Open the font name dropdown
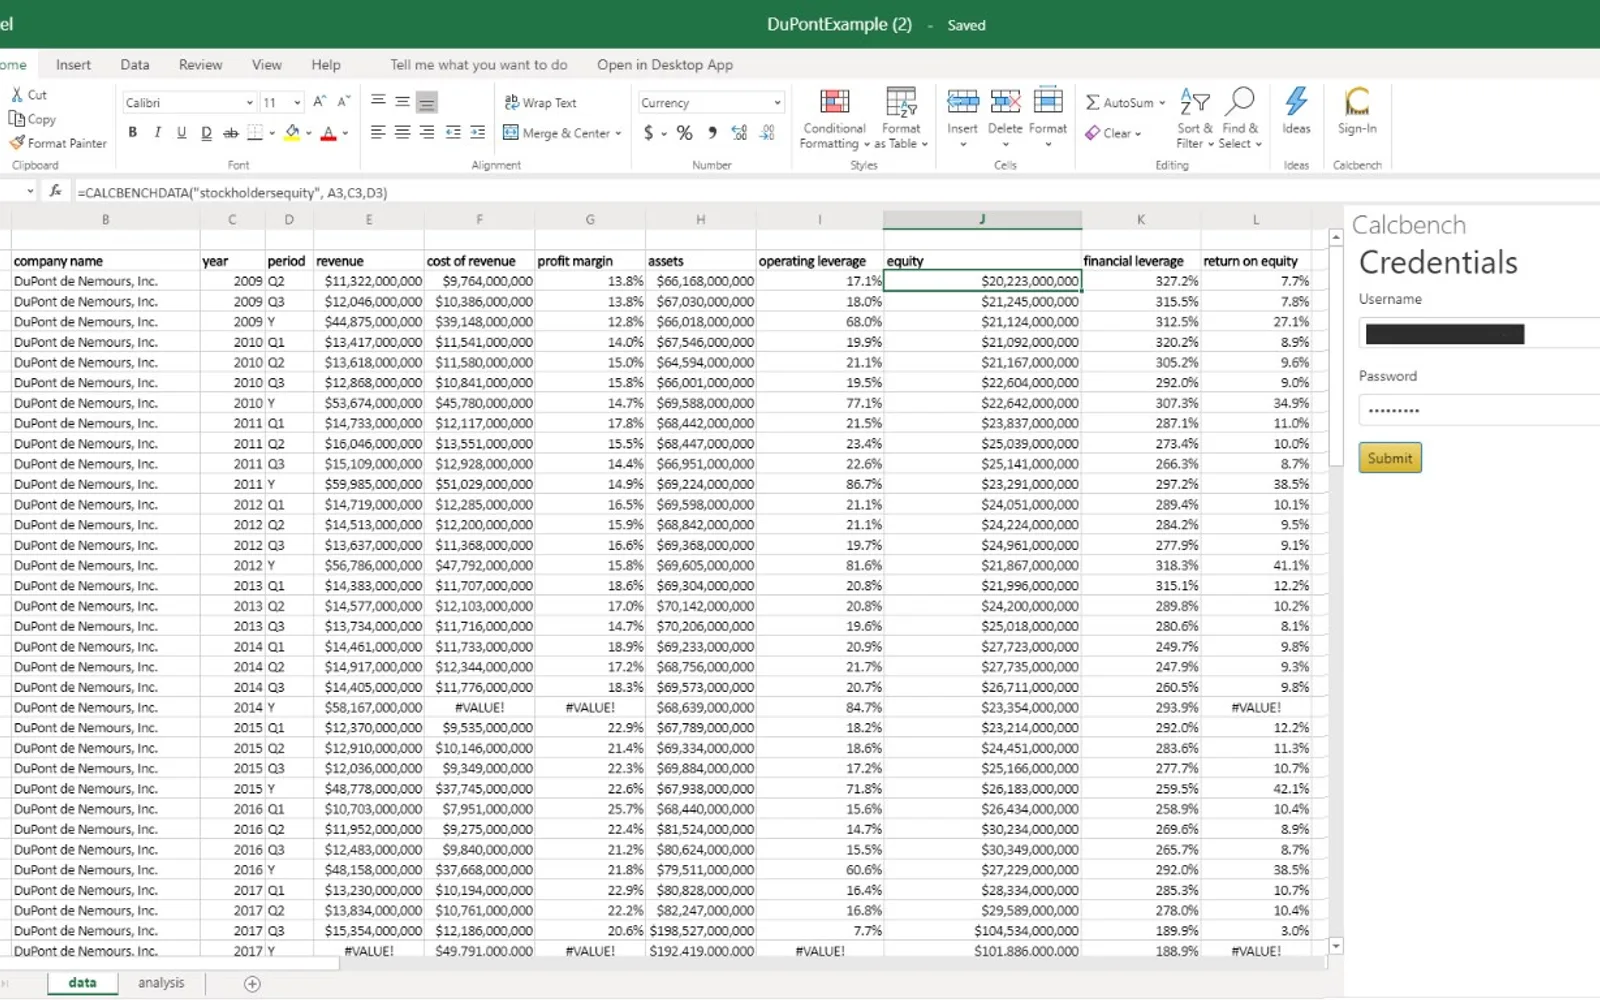 pyautogui.click(x=249, y=103)
